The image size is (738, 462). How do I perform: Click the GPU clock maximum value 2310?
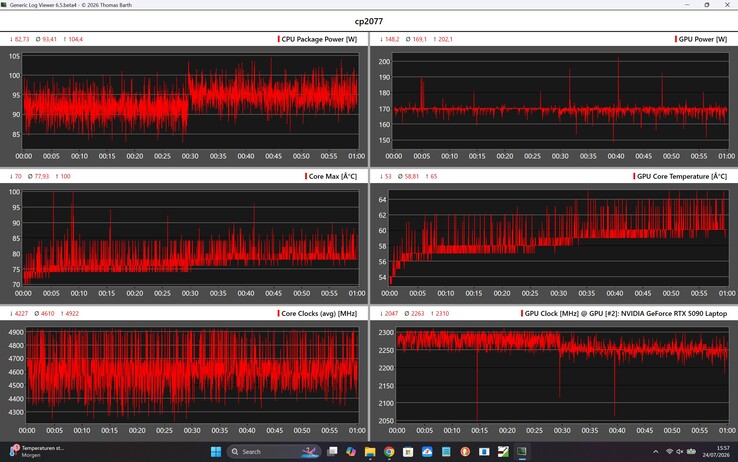click(x=442, y=313)
